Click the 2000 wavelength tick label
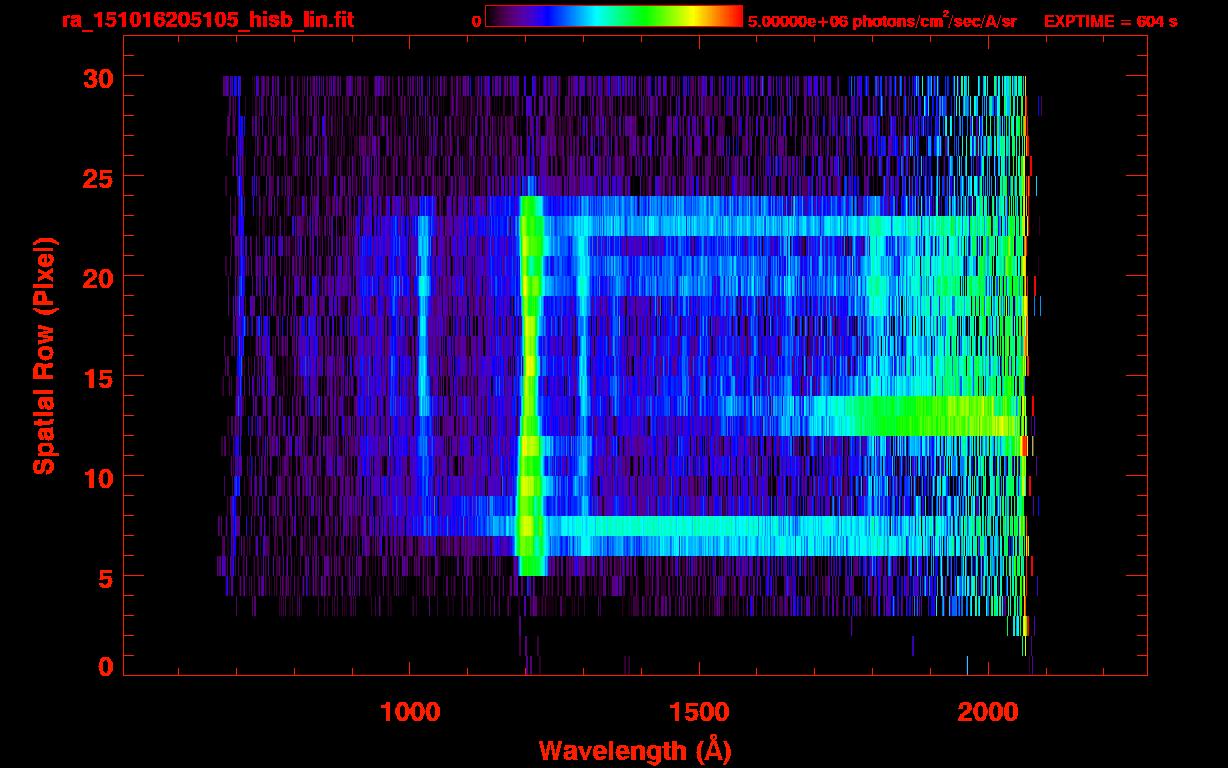This screenshot has width=1228, height=768. pyautogui.click(x=988, y=712)
